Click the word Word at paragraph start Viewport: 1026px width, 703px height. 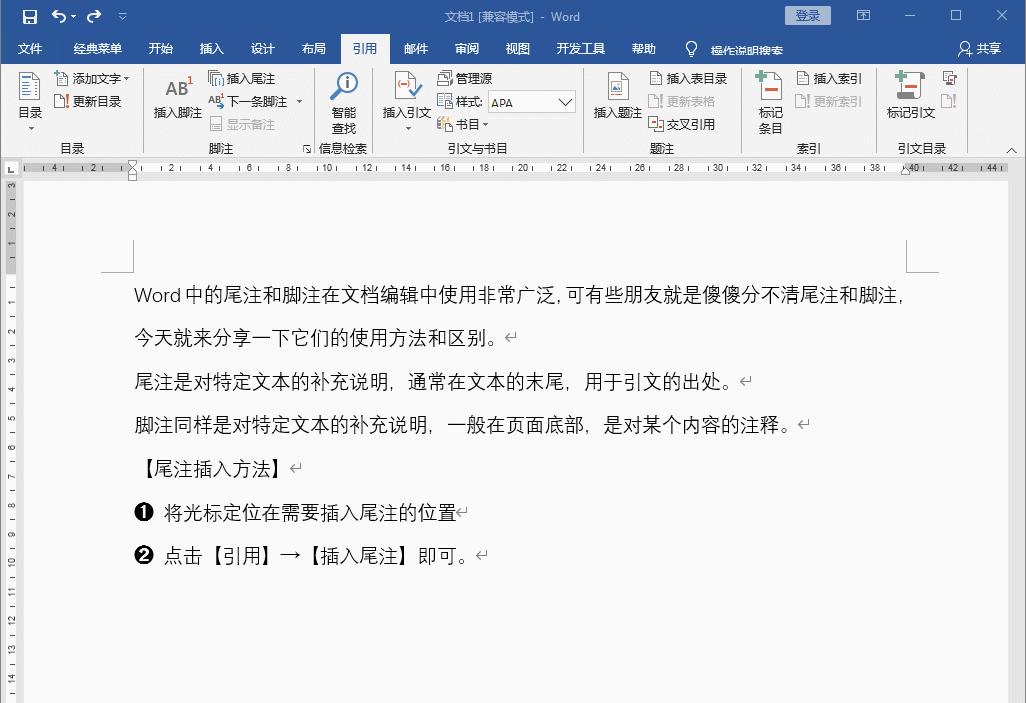click(x=157, y=295)
